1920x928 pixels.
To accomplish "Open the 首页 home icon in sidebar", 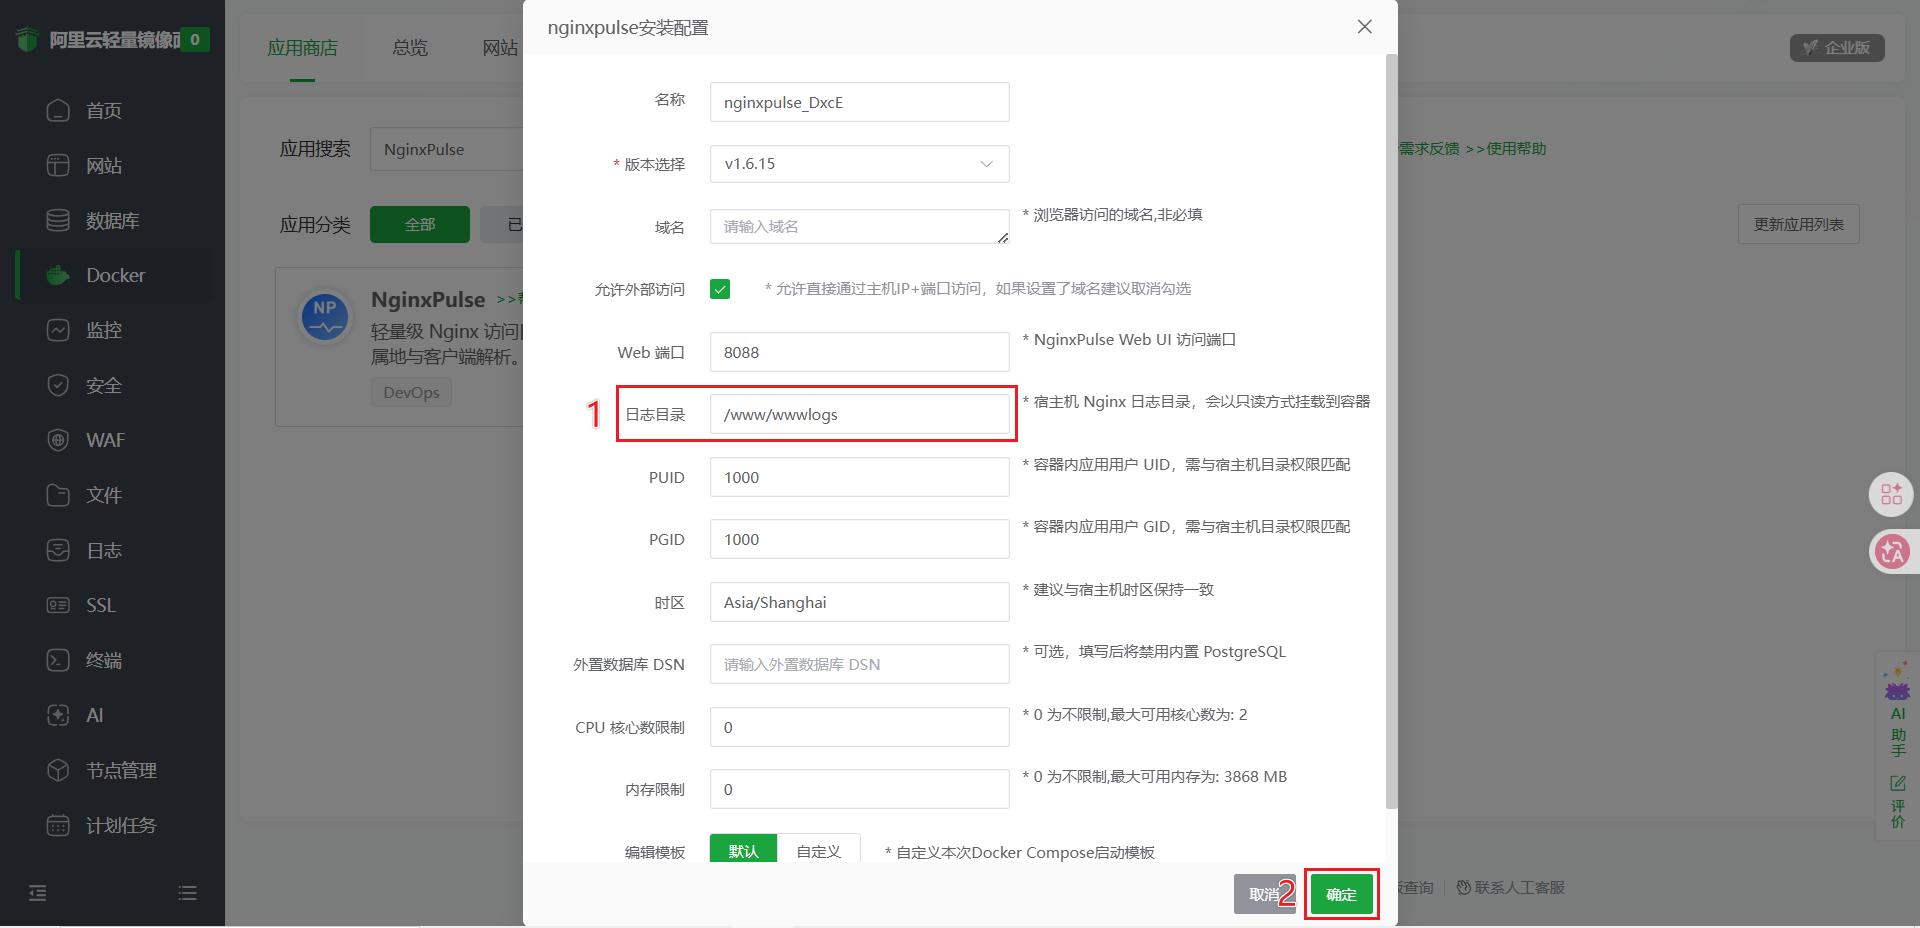I will click(x=58, y=110).
